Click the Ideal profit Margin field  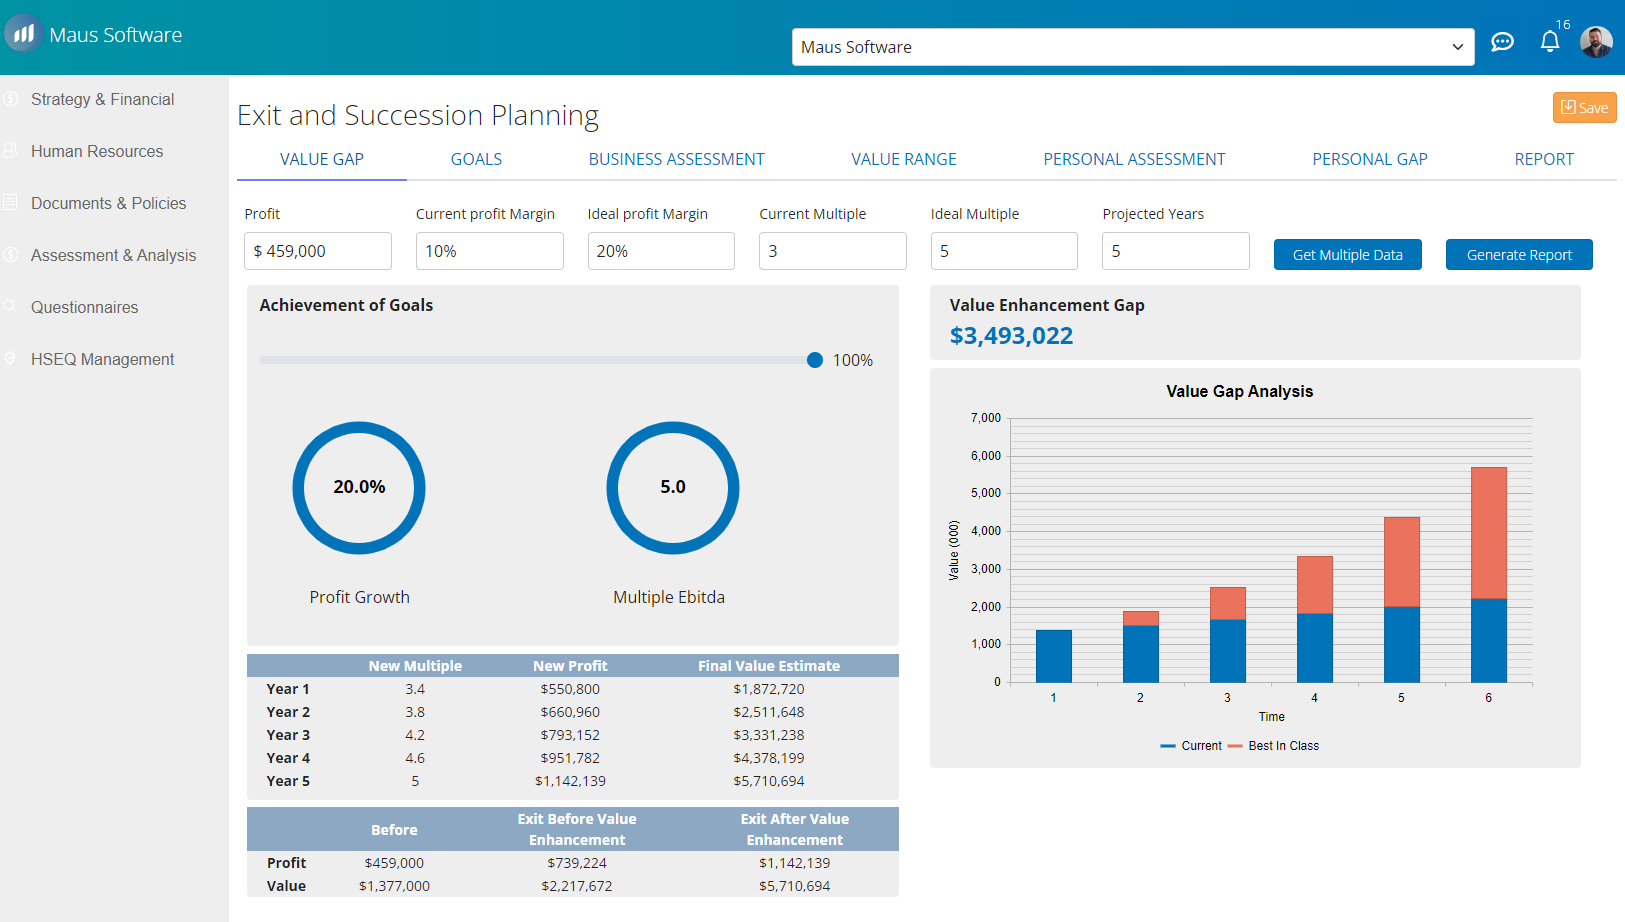coord(661,251)
